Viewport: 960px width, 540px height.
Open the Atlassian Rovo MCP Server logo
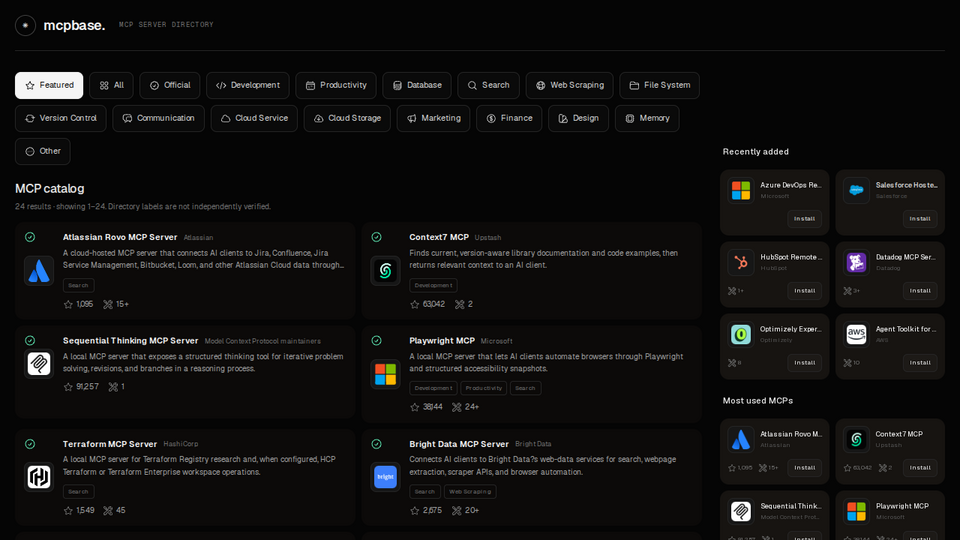(x=39, y=271)
